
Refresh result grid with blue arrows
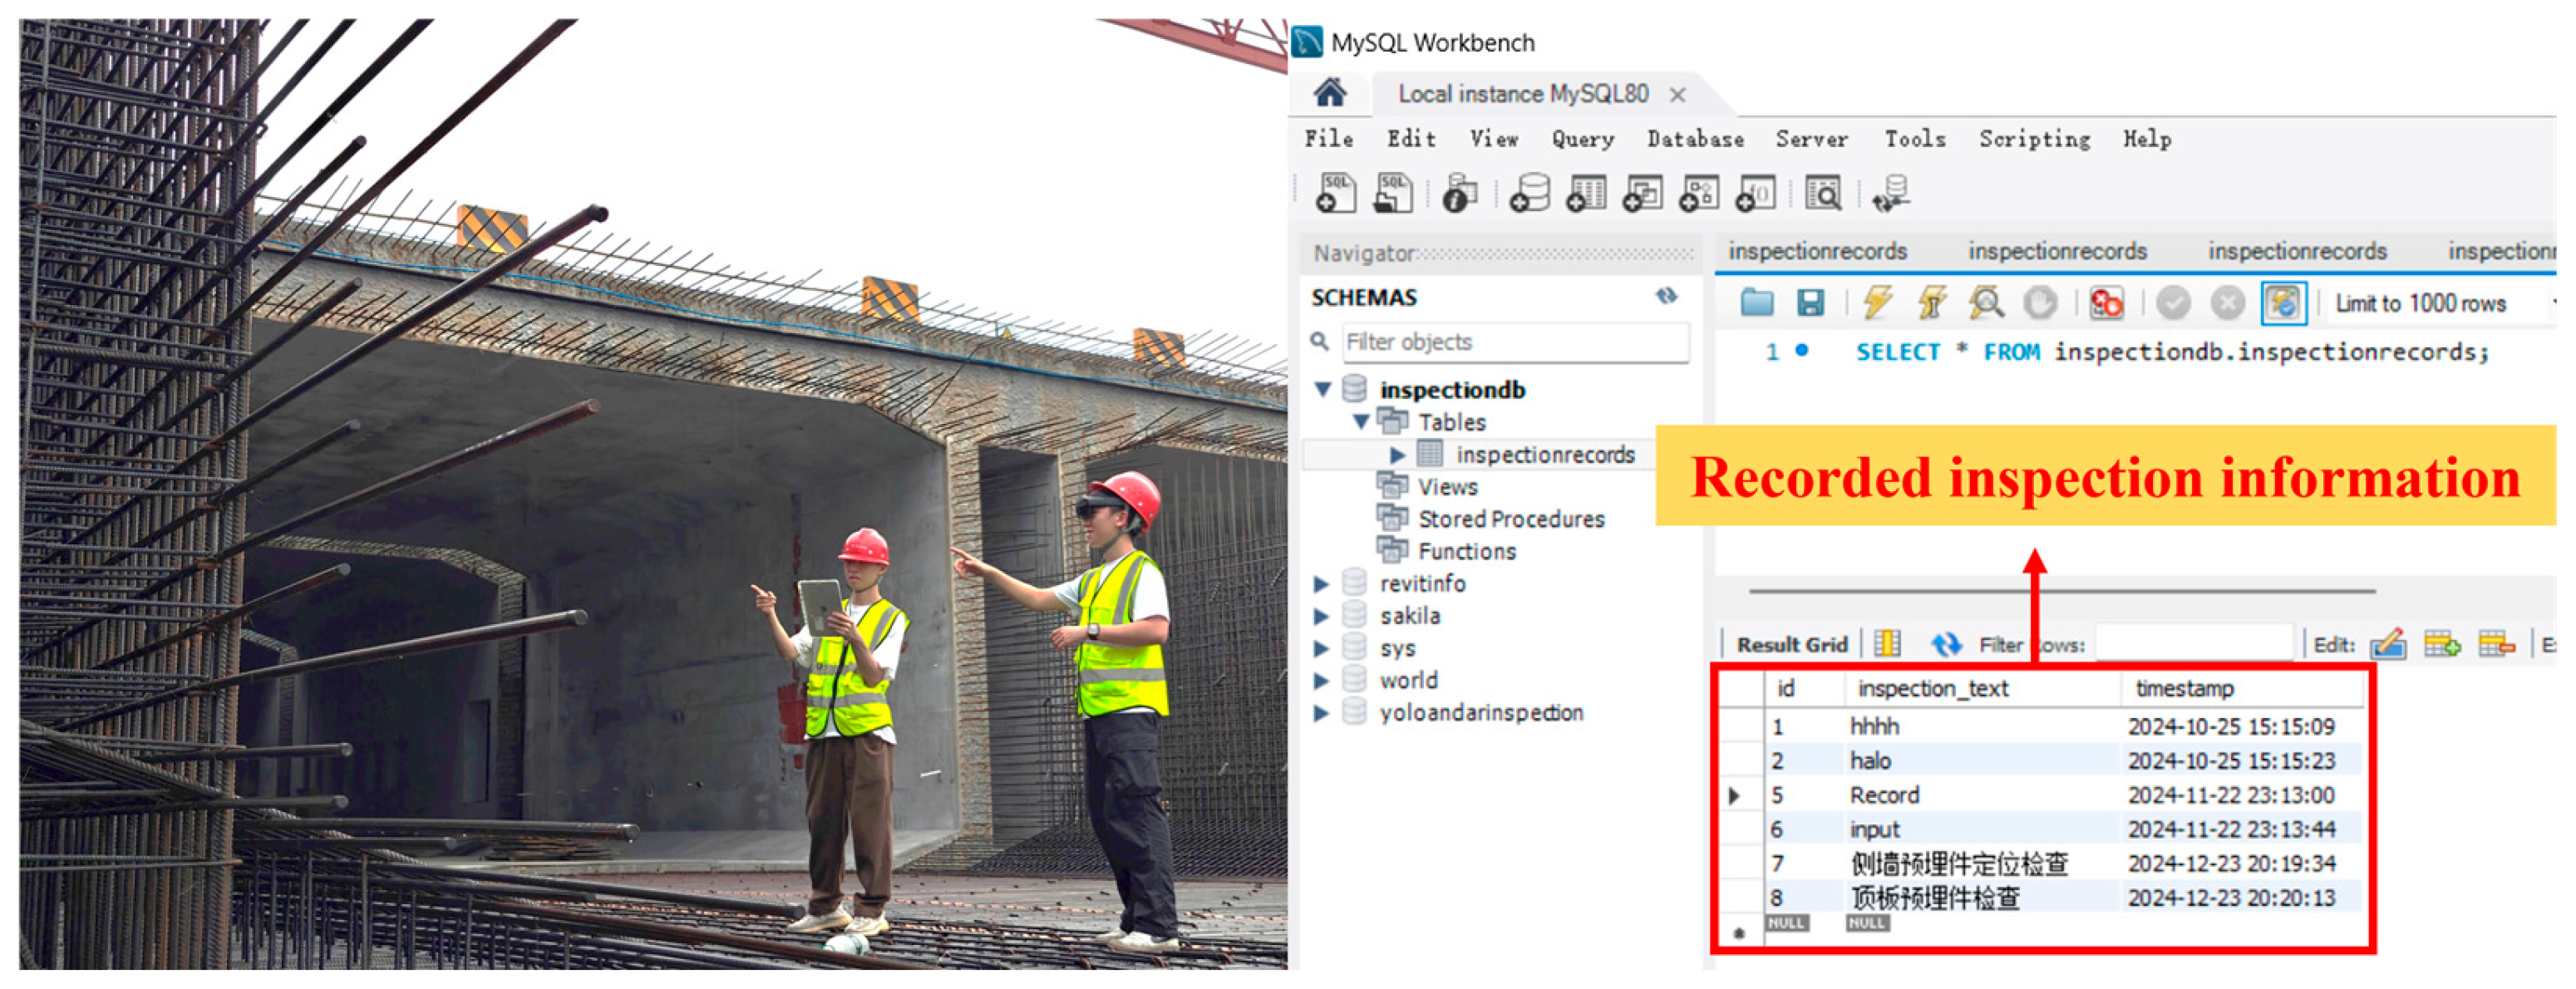1945,645
